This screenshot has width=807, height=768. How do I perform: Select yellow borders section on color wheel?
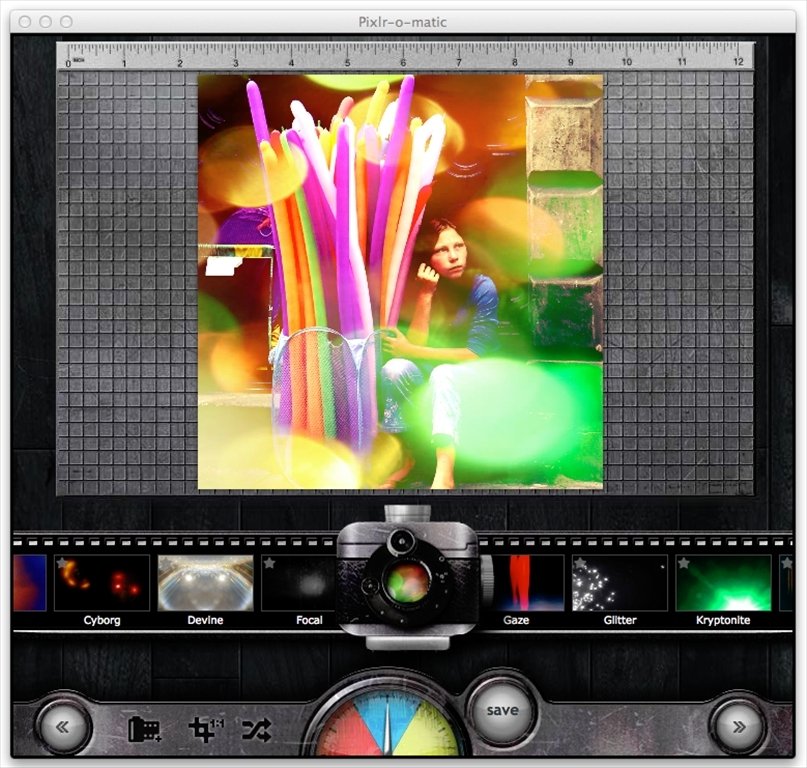(x=426, y=732)
